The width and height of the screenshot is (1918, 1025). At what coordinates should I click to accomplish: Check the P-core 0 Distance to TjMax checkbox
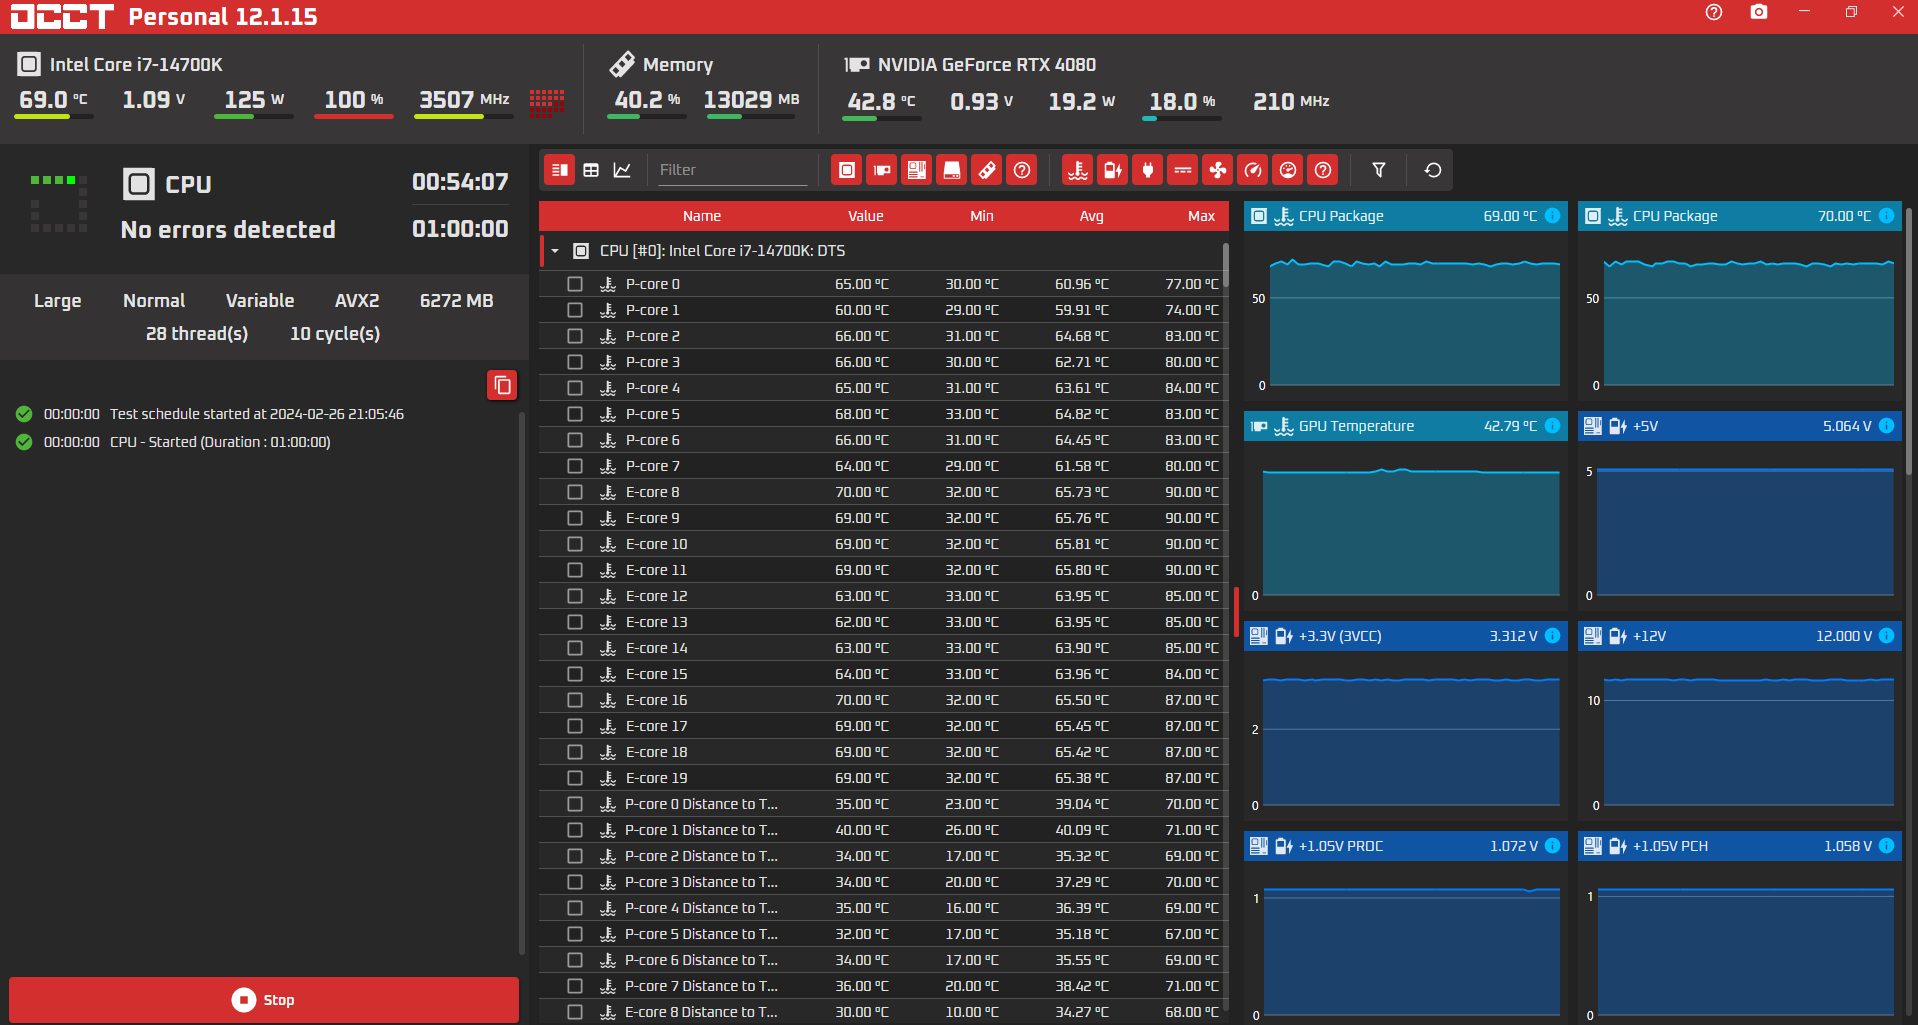(x=575, y=804)
